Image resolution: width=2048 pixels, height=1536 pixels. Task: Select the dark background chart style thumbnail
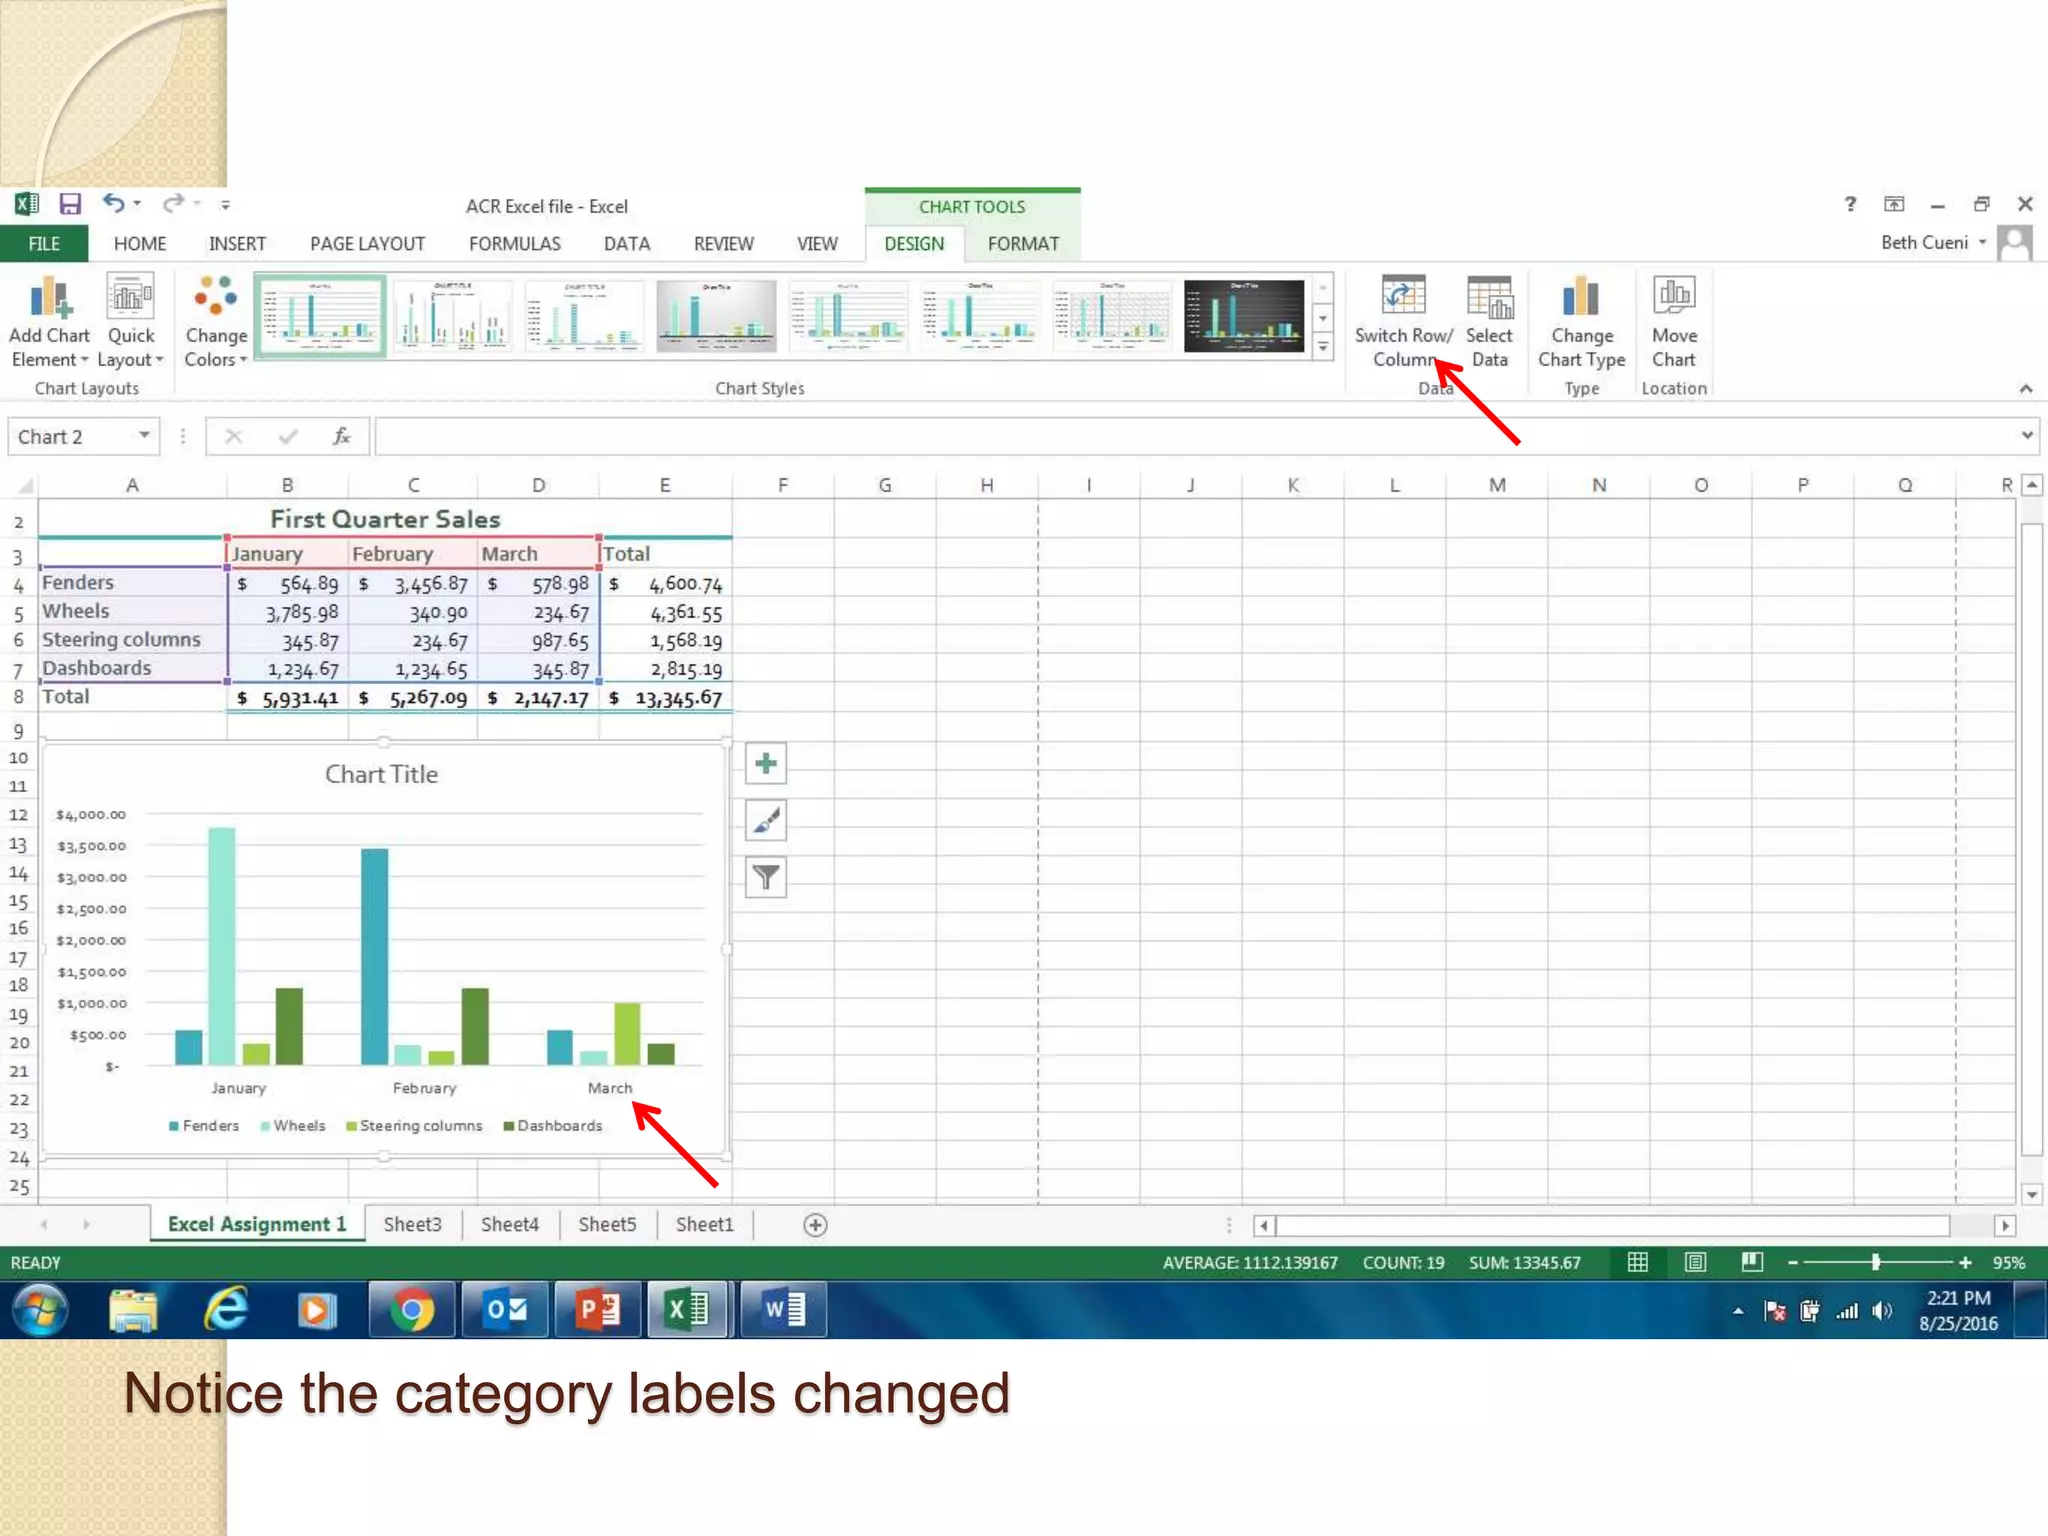coord(1244,316)
